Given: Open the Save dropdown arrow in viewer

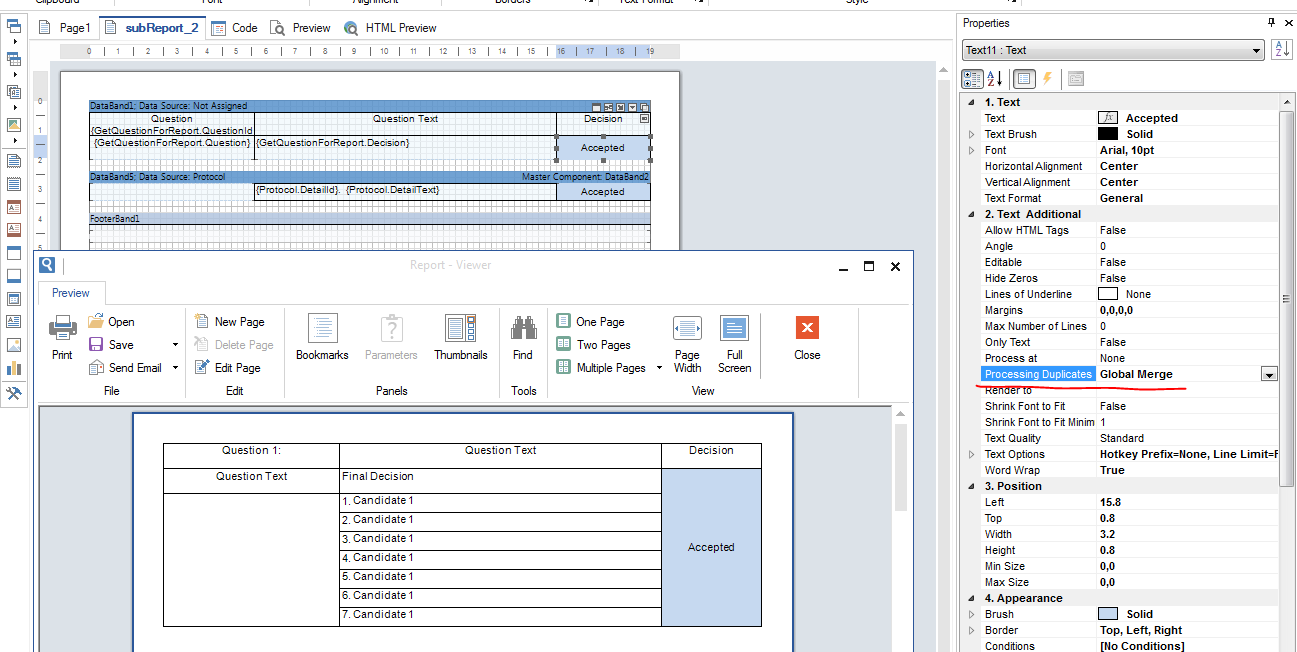Looking at the screenshot, I should (175, 345).
